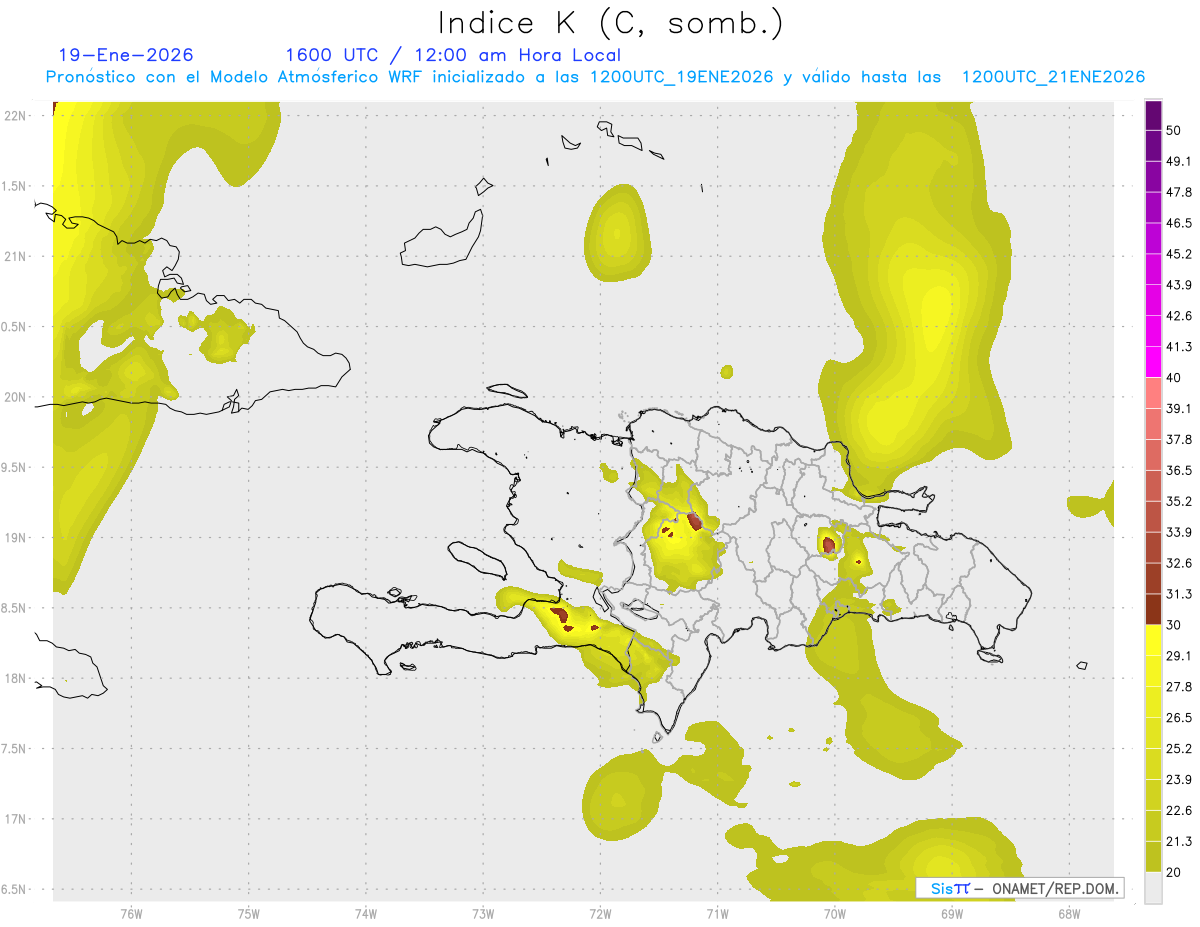Click the colorbar value "45.2"
The height and width of the screenshot is (927, 1200).
pyautogui.click(x=1179, y=254)
